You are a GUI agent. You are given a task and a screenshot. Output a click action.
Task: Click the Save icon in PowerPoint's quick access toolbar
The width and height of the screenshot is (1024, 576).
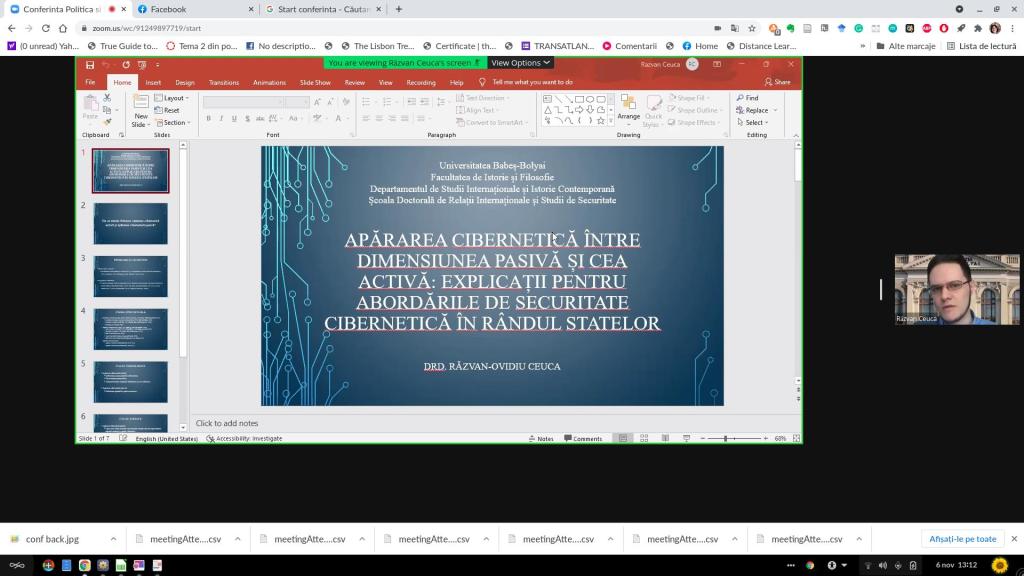[x=90, y=65]
